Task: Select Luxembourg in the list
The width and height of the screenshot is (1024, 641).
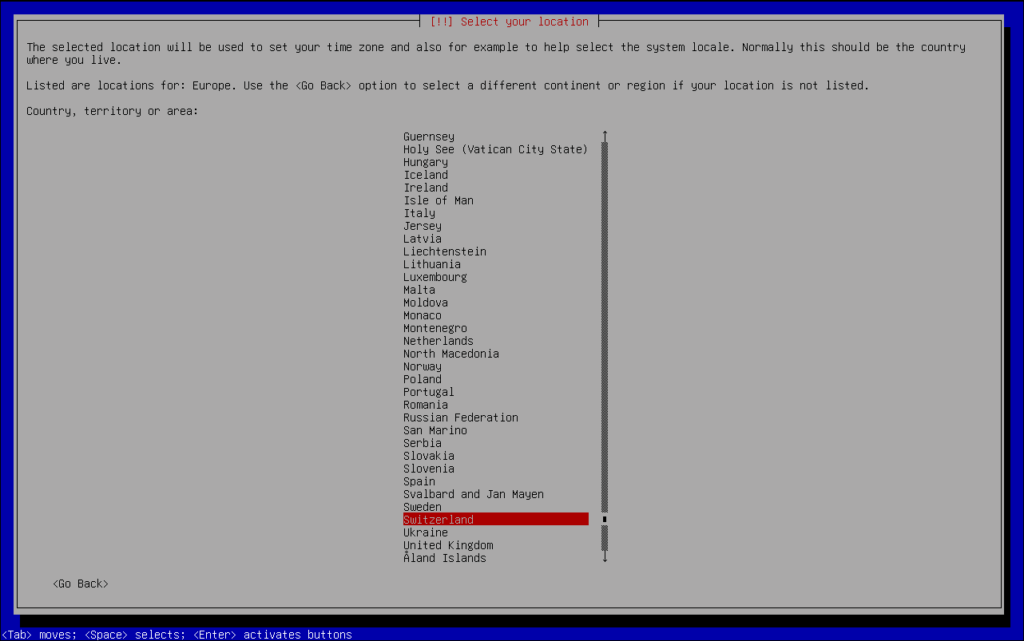Action: 435,277
